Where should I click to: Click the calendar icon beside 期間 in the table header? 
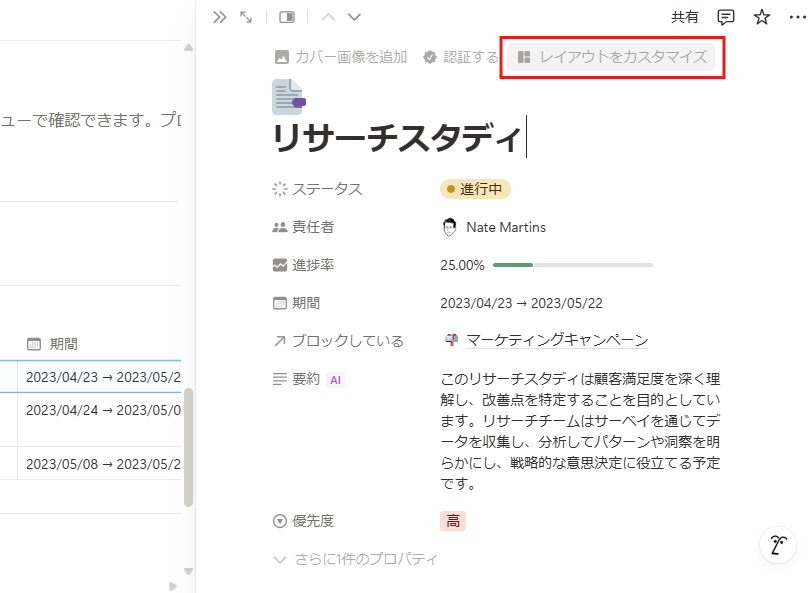34,344
